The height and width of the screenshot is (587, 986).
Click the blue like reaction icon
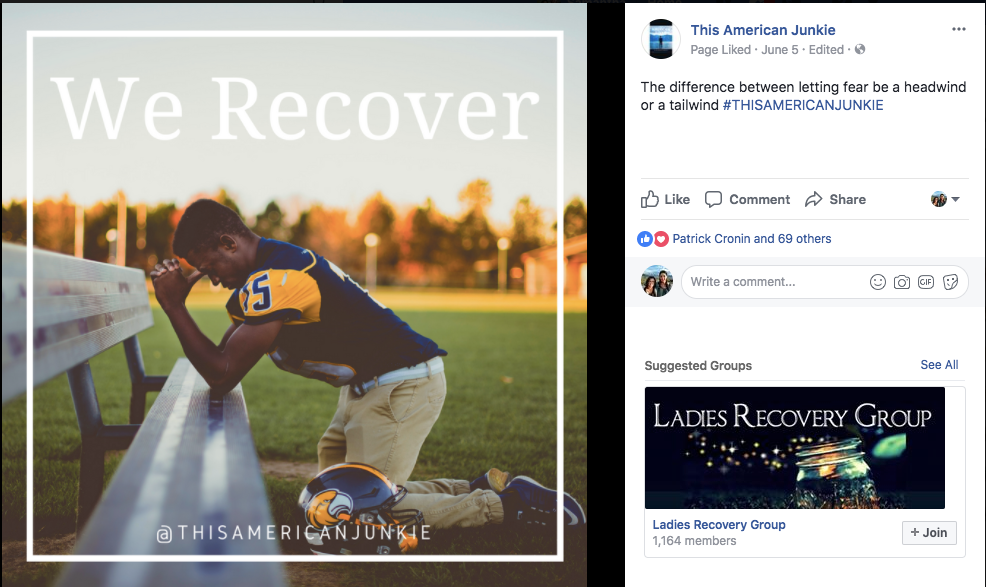[x=645, y=239]
